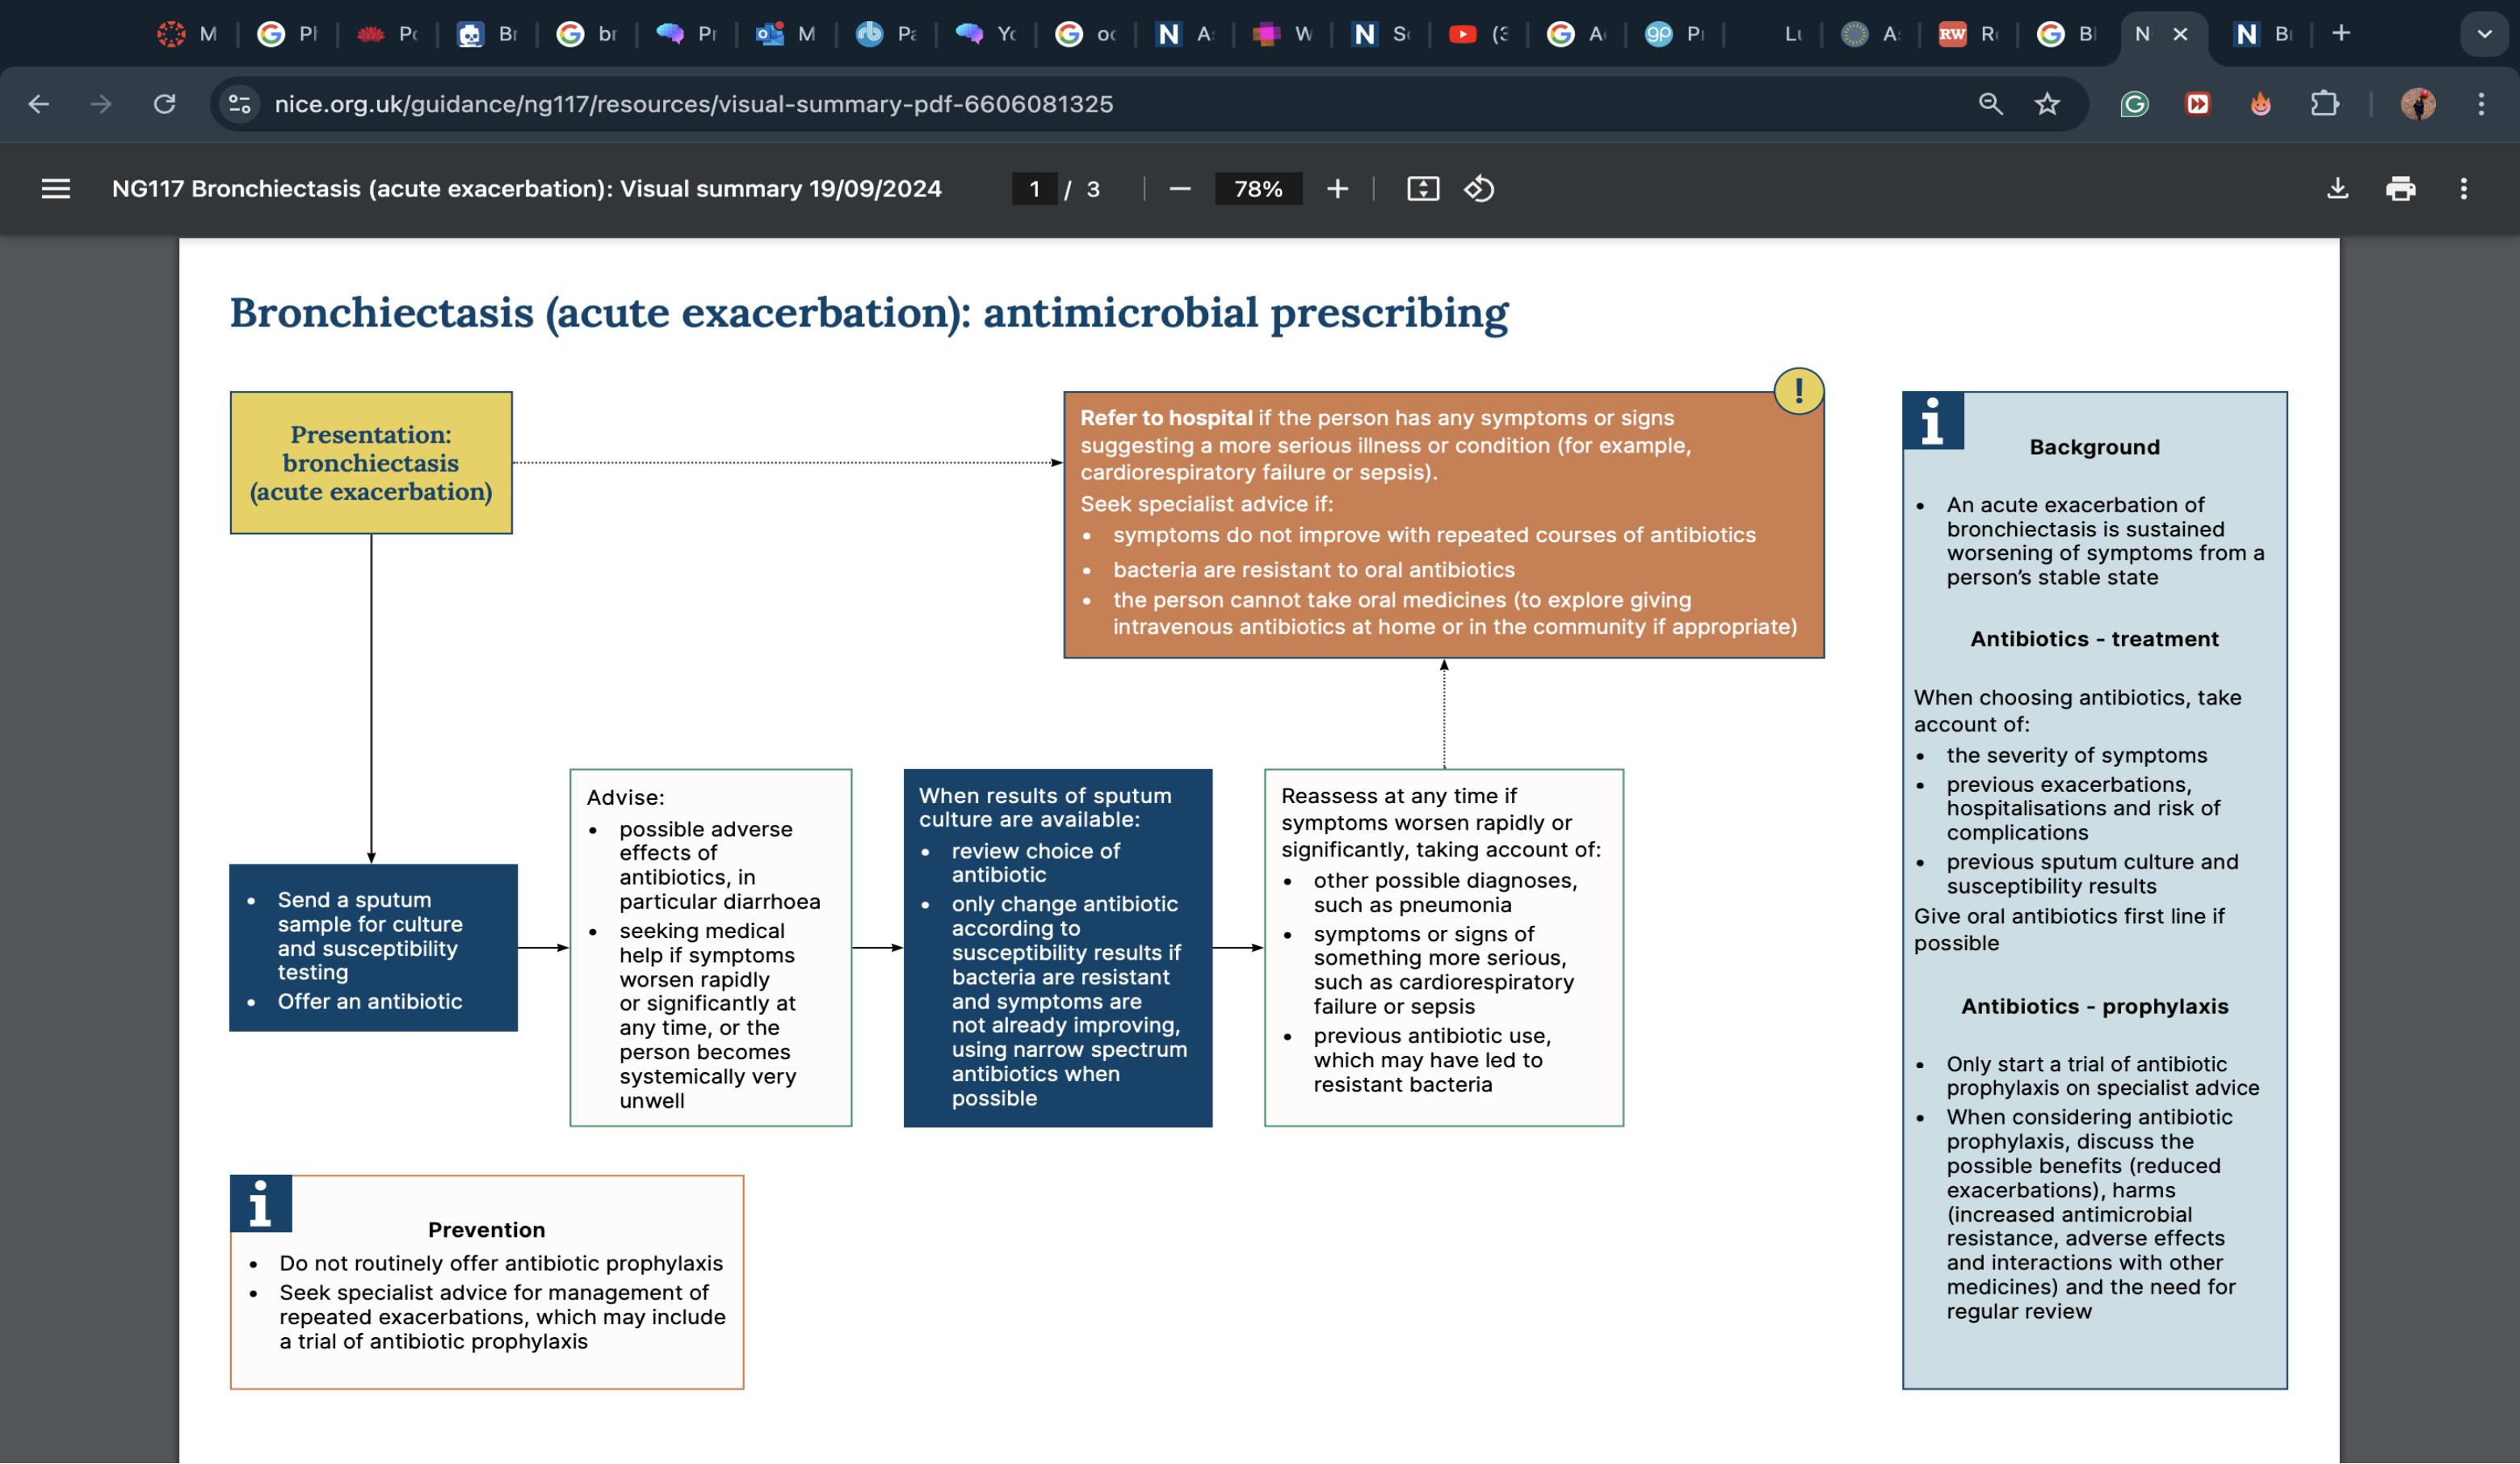Image resolution: width=2520 pixels, height=1464 pixels.
Task: Switch to the 'Pl' Google tab
Action: click(x=288, y=34)
